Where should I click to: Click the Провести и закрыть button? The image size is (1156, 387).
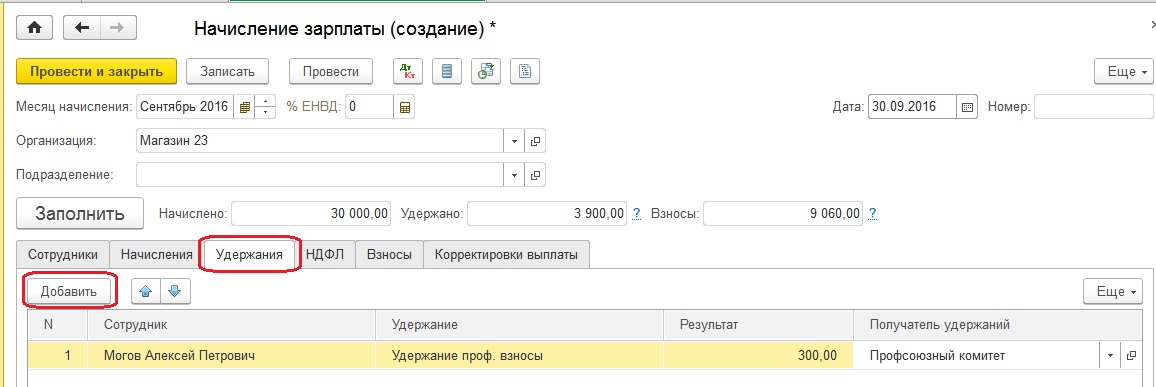pos(97,72)
